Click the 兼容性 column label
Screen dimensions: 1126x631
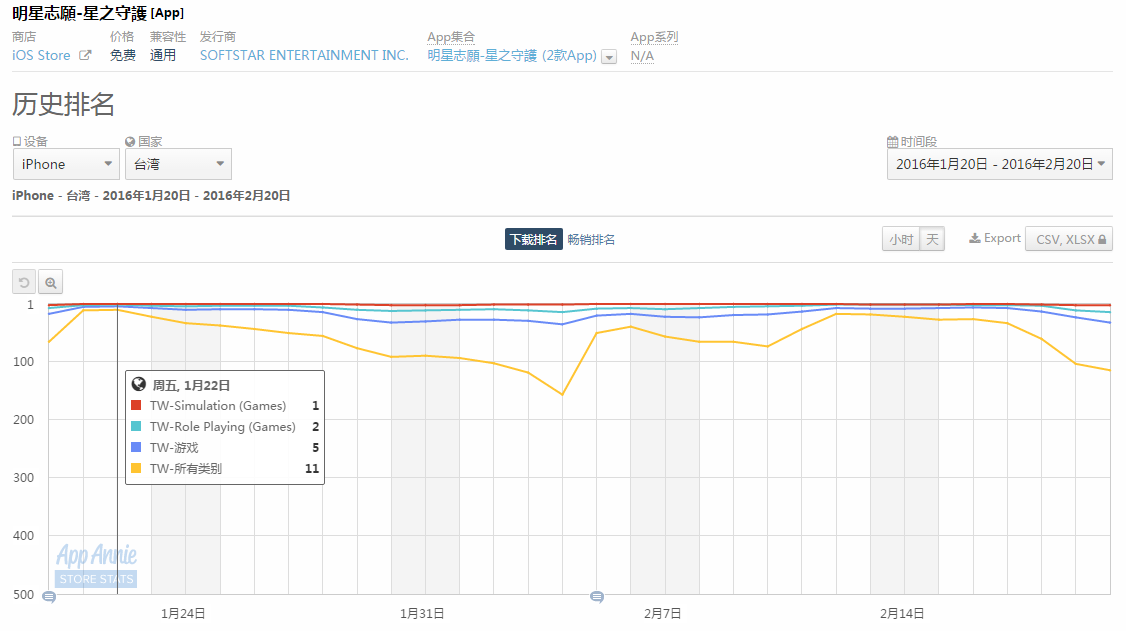pyautogui.click(x=168, y=37)
